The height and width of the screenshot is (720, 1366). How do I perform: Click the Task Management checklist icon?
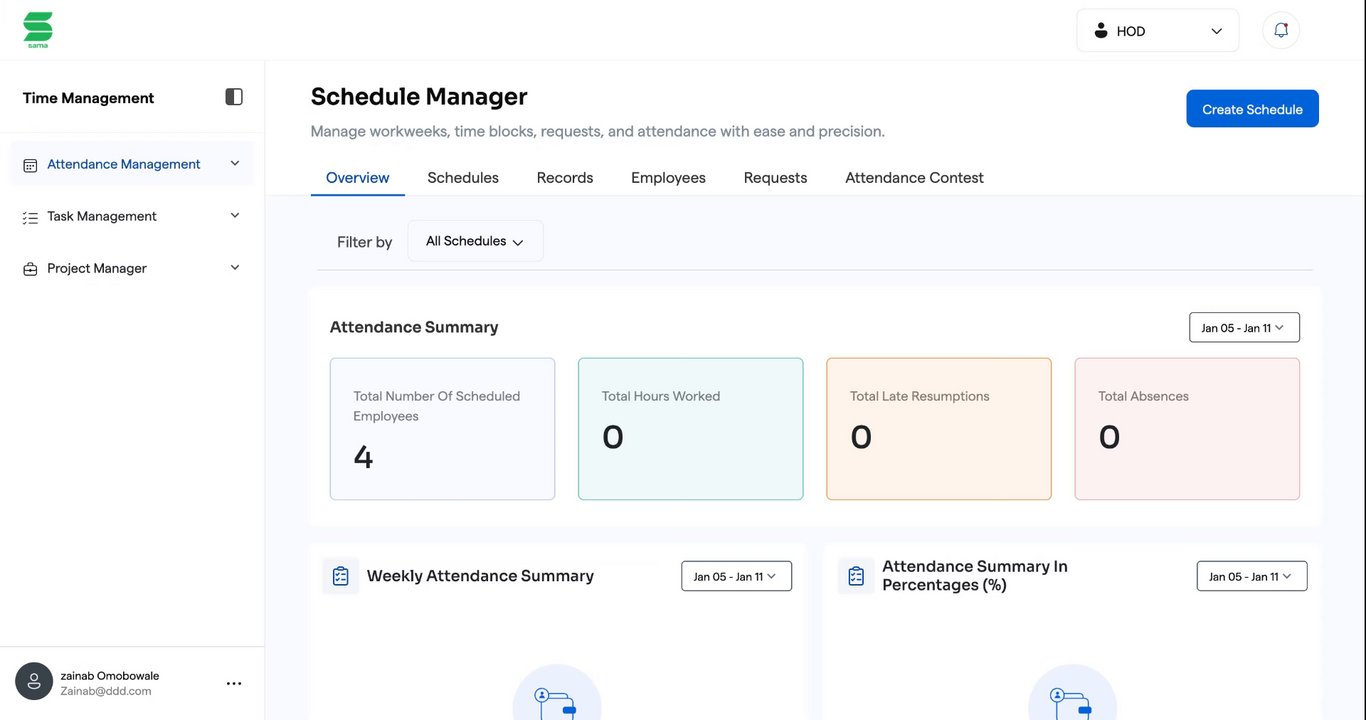(30, 217)
